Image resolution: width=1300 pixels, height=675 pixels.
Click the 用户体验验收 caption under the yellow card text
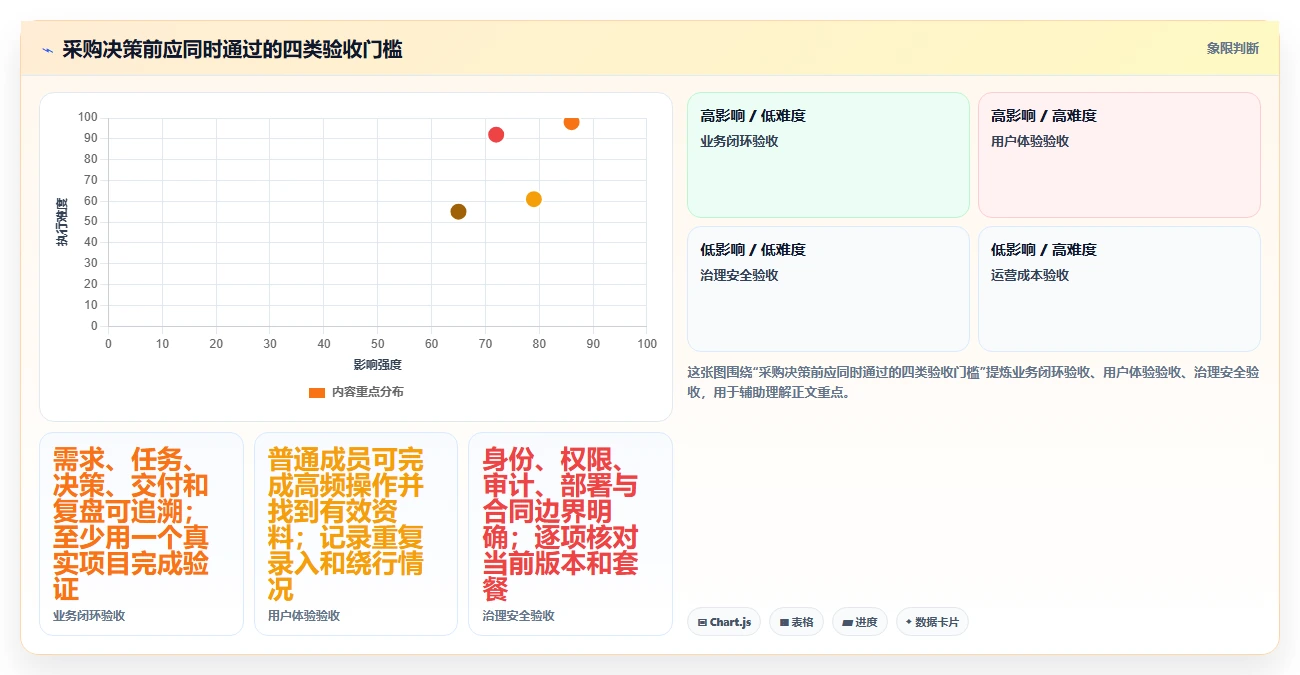point(304,616)
